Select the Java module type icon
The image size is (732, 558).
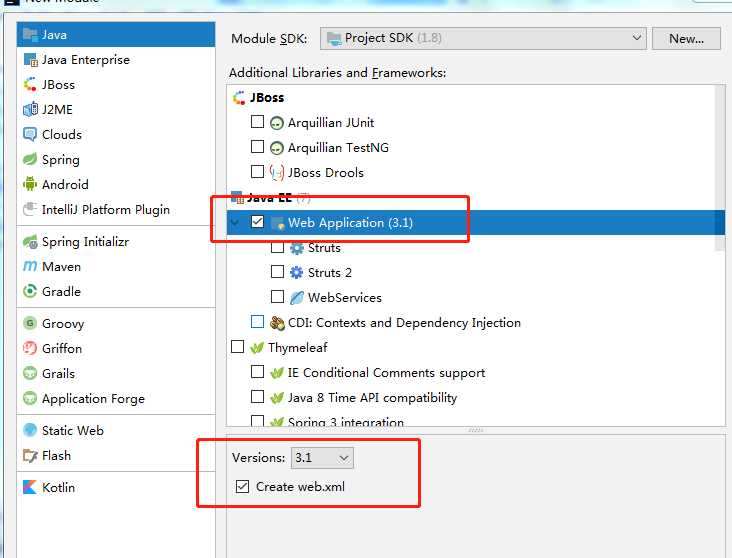point(30,35)
